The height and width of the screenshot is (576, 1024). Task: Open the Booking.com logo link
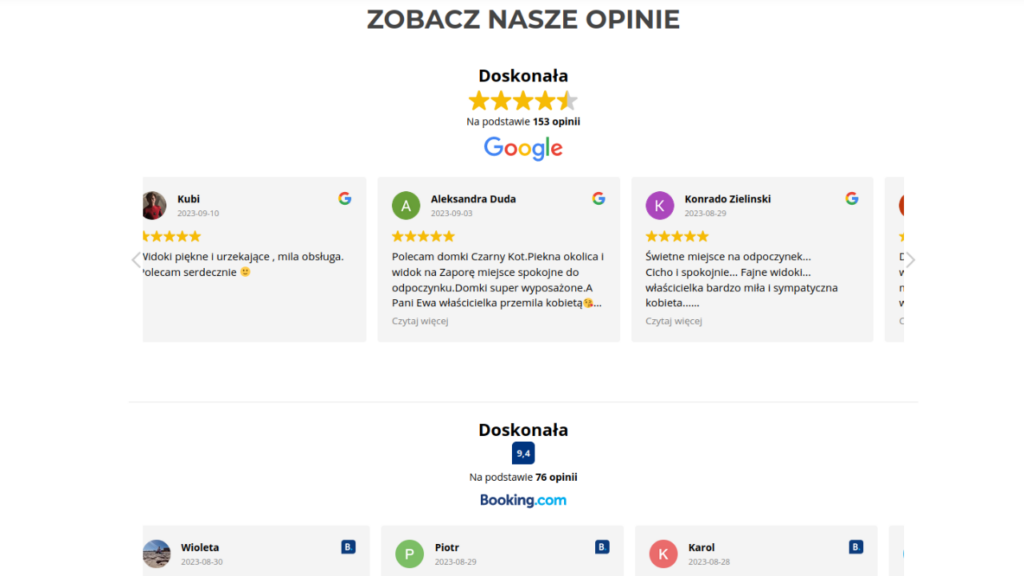(x=523, y=501)
